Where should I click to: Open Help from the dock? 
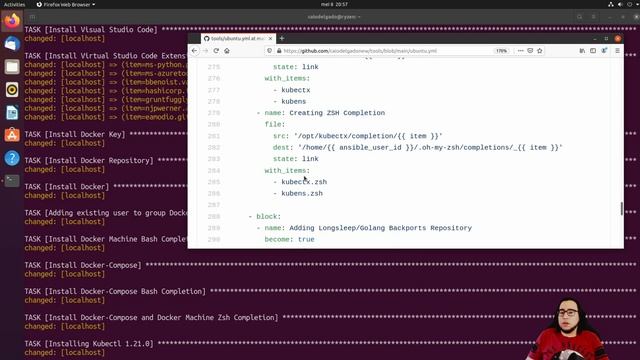click(12, 158)
